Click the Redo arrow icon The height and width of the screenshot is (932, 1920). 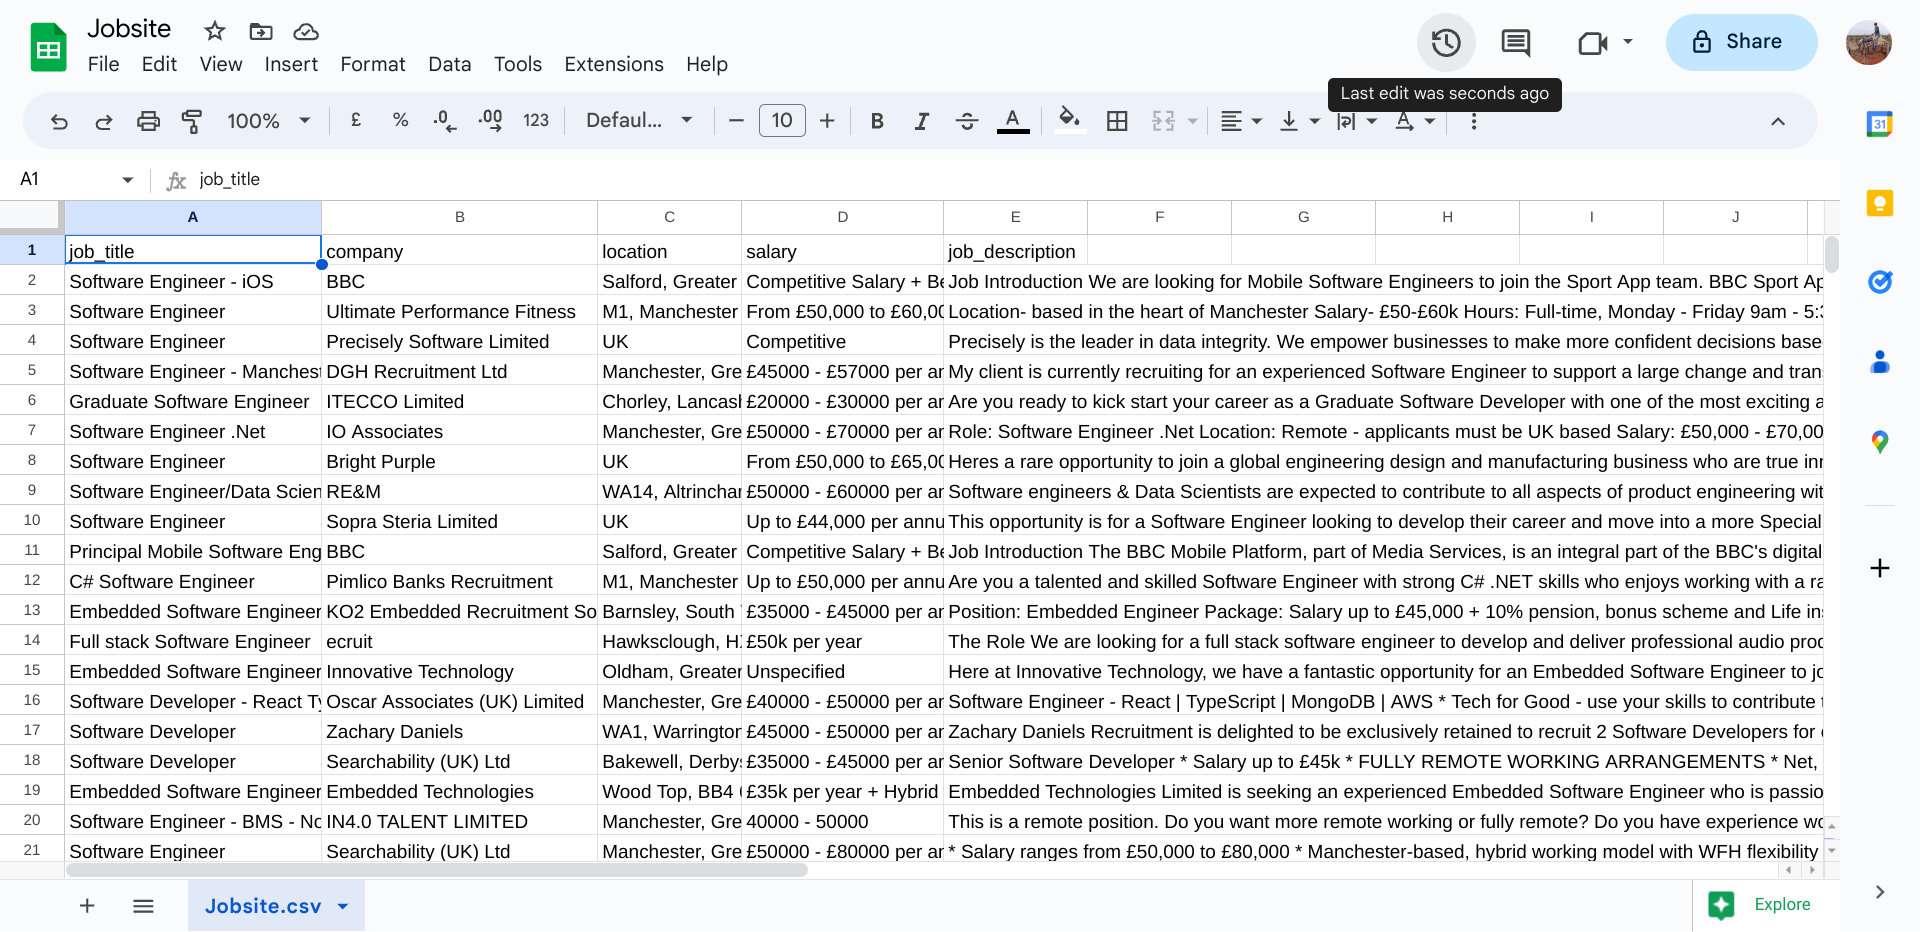[103, 121]
